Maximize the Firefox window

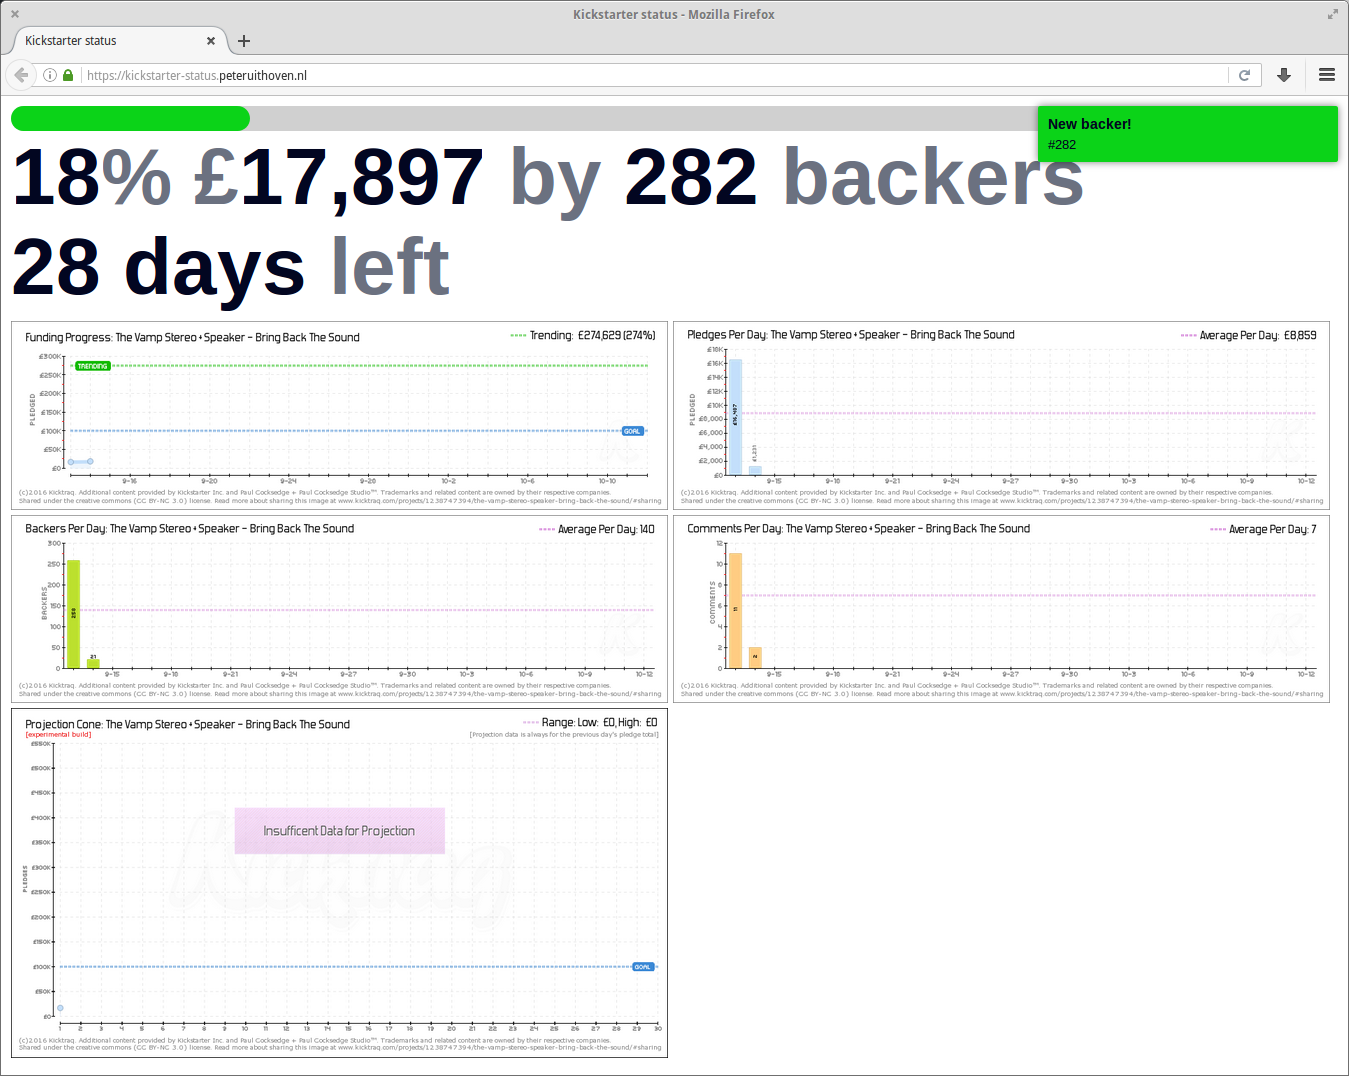pos(1333,14)
